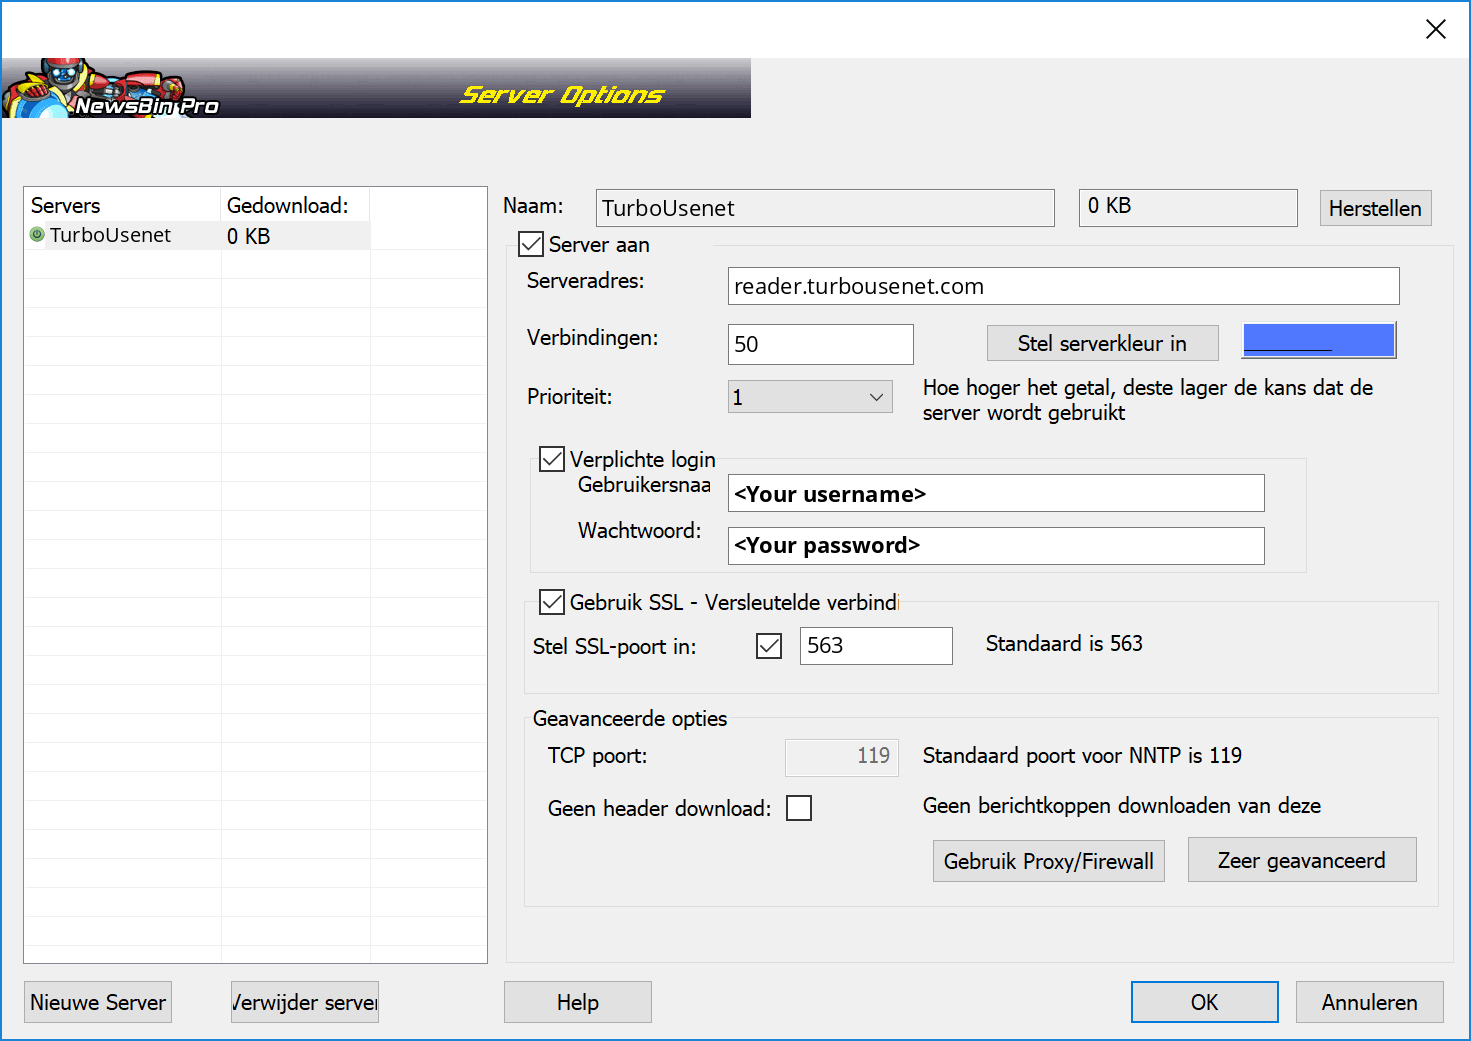This screenshot has height=1041, width=1471.
Task: Click the Geen berichtkoppen downloaden van deze text
Action: click(1122, 805)
